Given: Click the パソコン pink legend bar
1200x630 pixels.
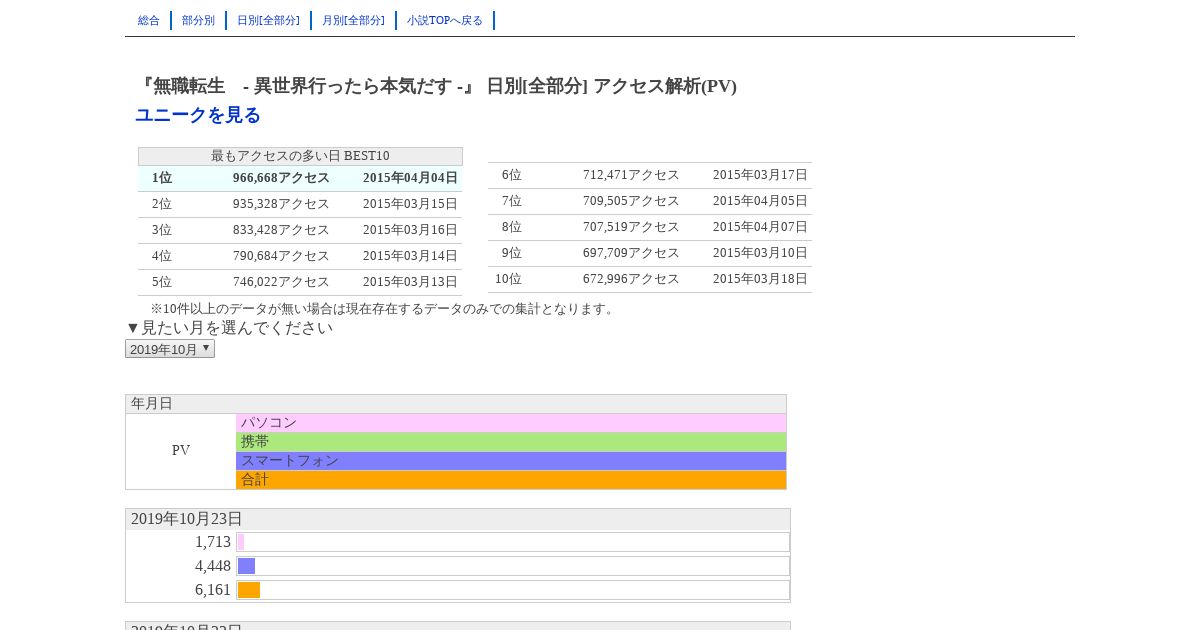Looking at the screenshot, I should [511, 423].
